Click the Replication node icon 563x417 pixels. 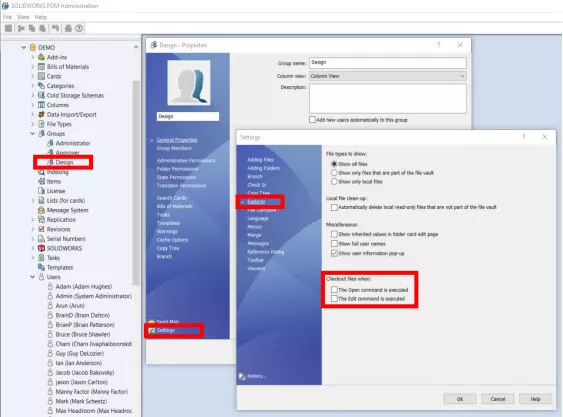(41, 219)
